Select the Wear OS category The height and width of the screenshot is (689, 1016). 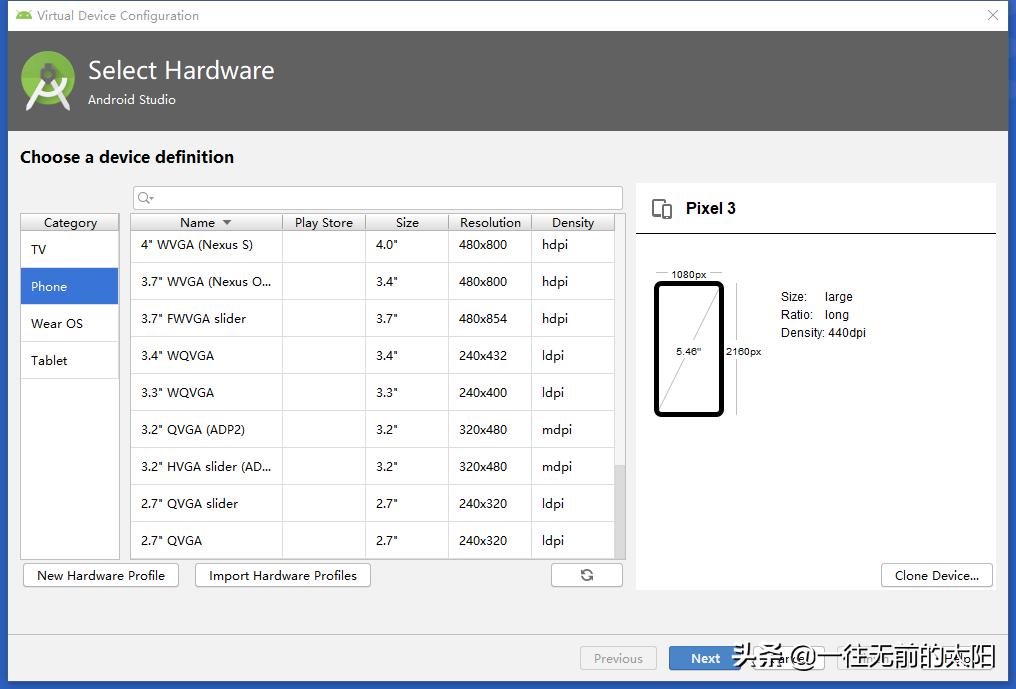(56, 323)
